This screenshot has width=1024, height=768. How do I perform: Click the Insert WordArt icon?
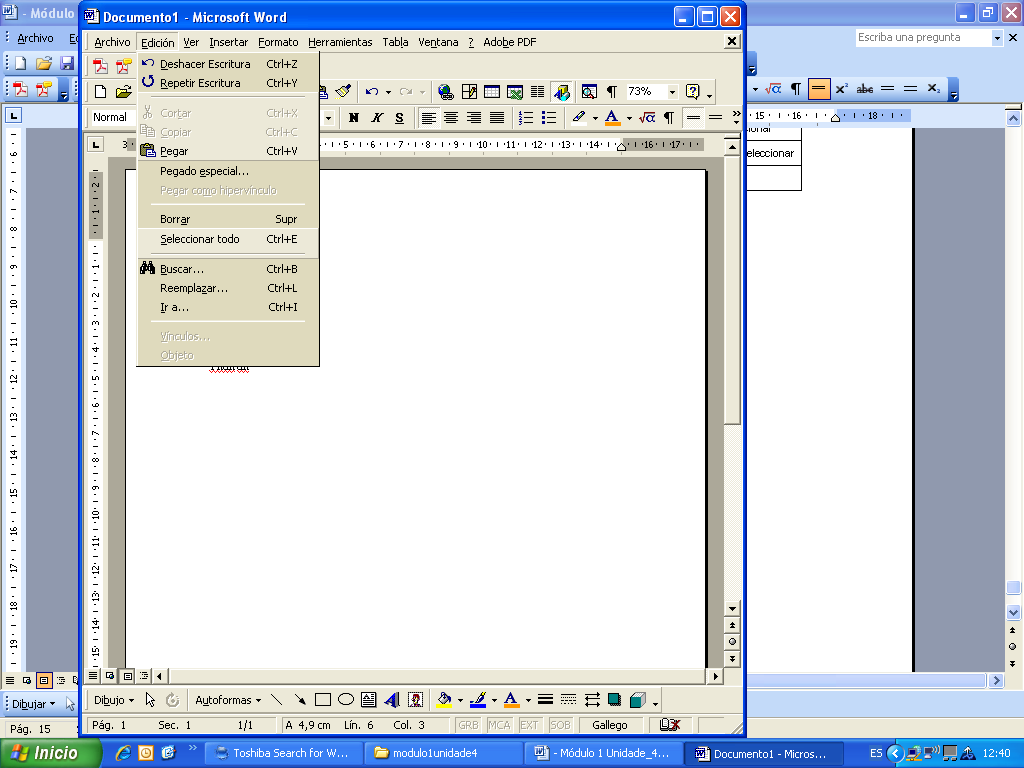(391, 700)
